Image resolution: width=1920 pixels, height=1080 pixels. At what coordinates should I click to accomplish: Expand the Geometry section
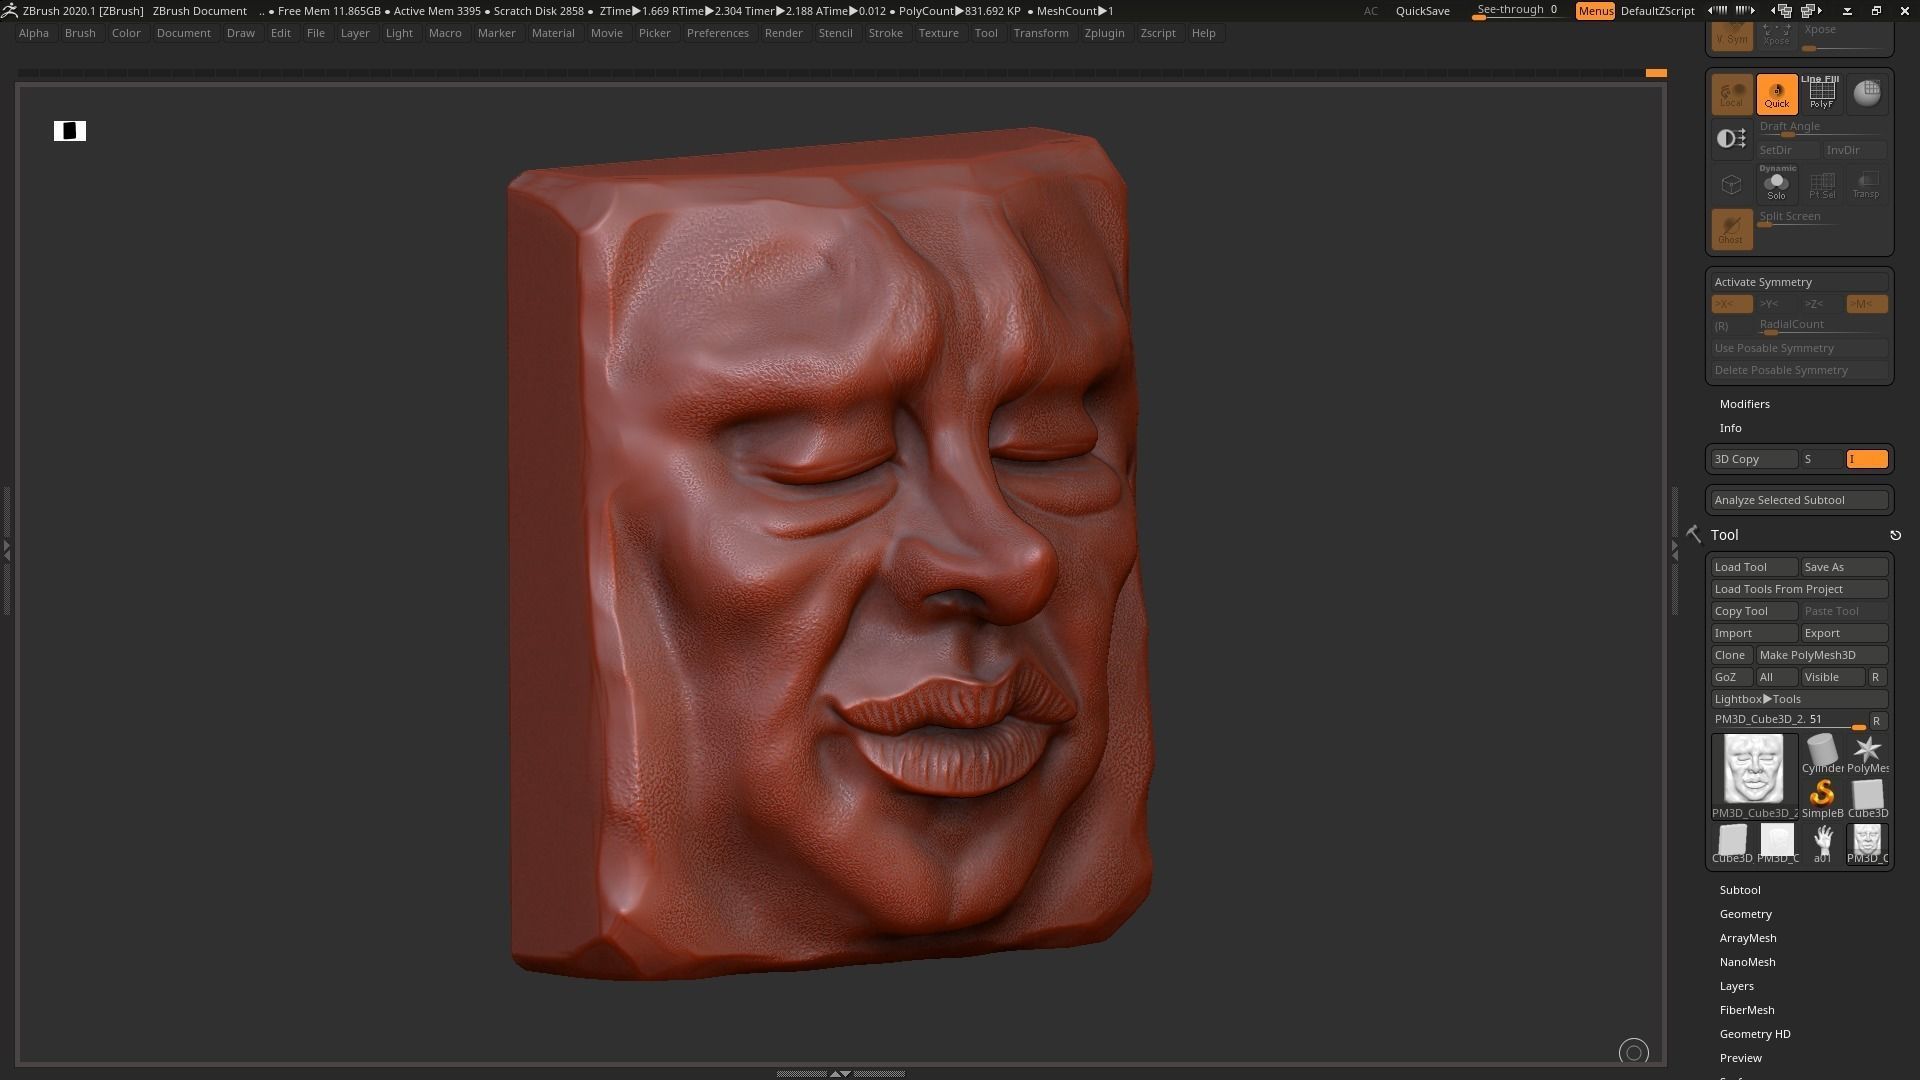coord(1745,914)
